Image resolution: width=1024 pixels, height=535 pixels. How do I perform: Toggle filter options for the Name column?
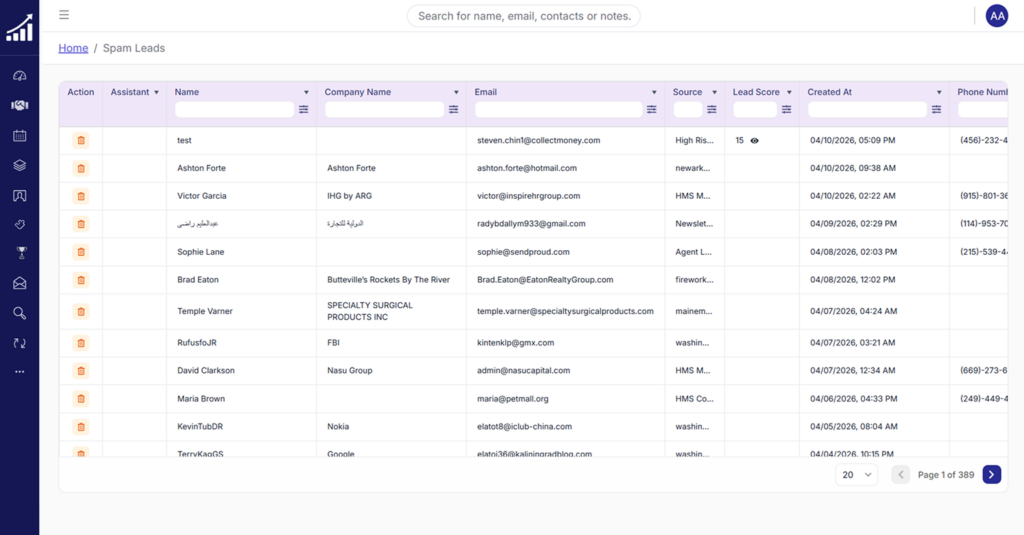point(304,109)
